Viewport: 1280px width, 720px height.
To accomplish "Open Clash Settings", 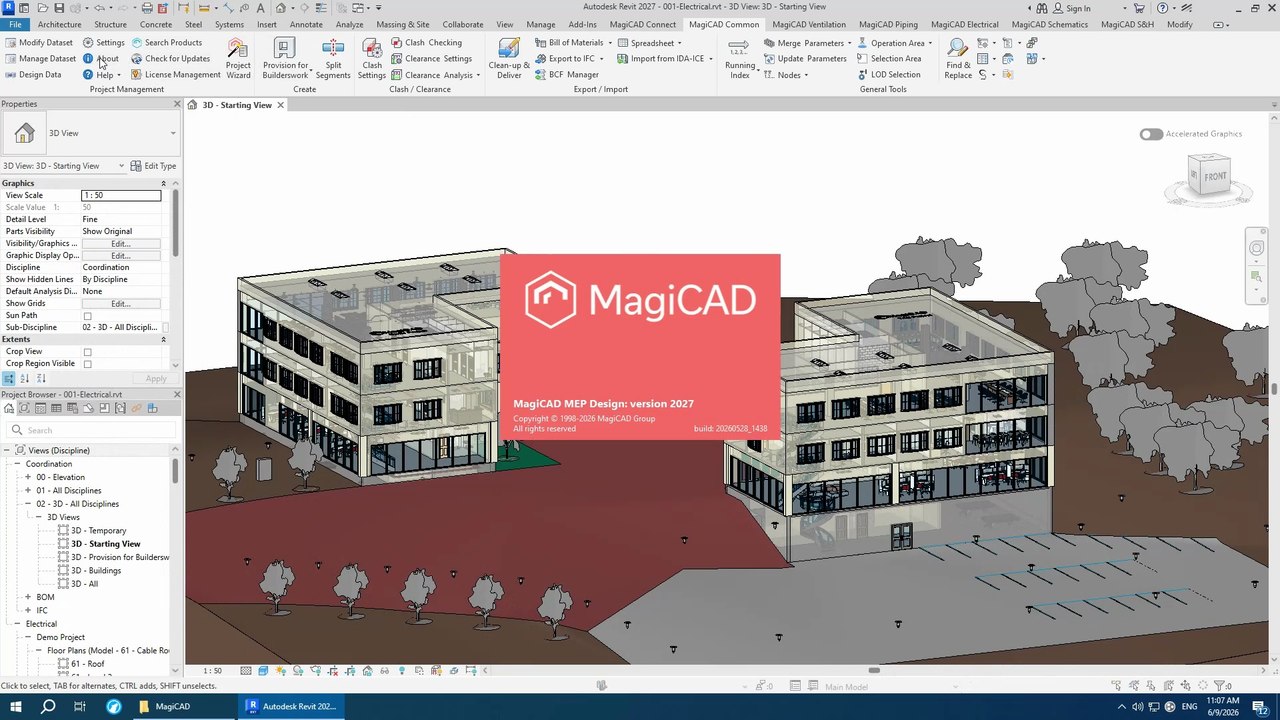I will [372, 58].
